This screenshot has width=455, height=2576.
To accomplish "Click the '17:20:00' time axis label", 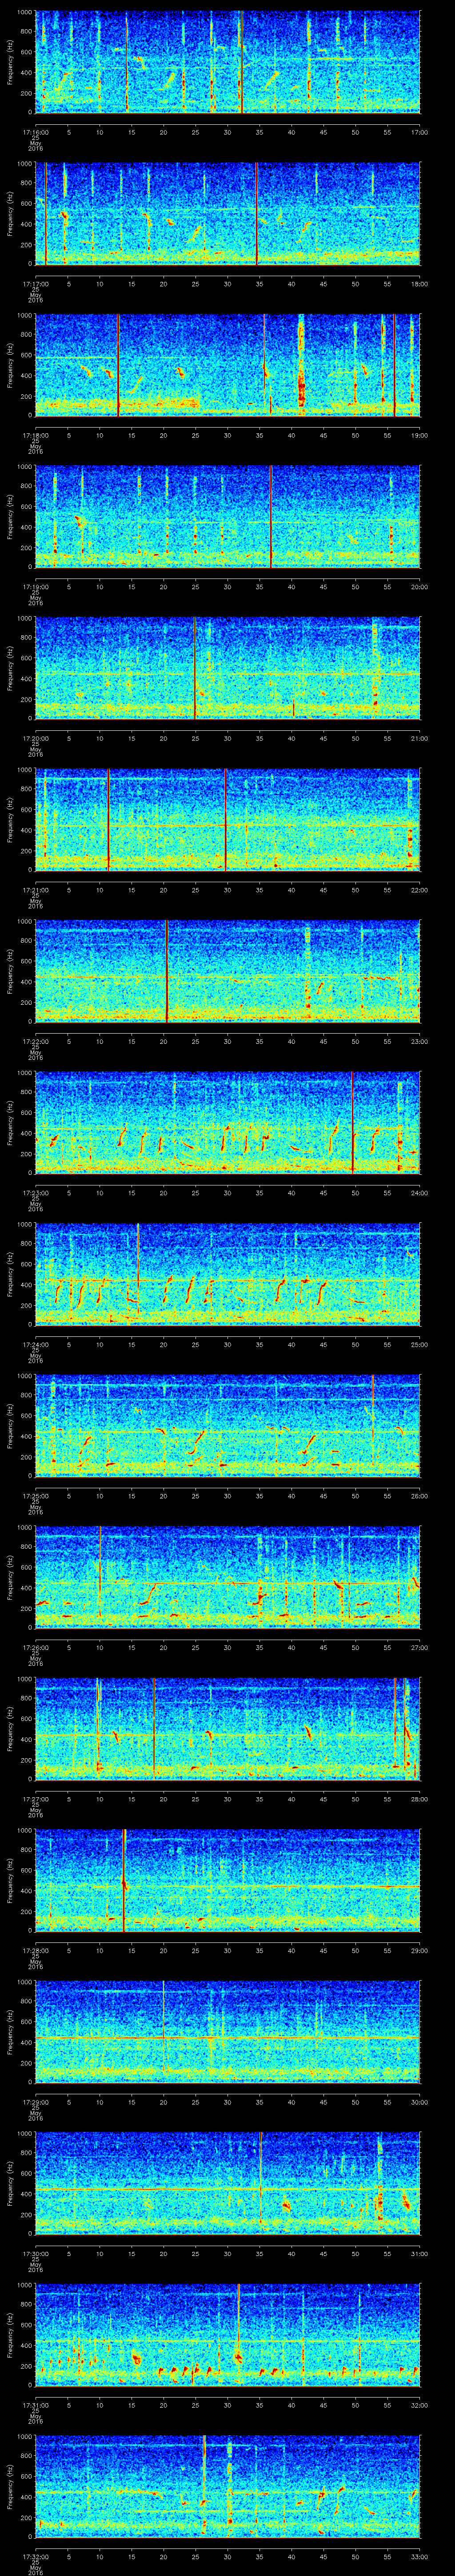I will tap(35, 739).
